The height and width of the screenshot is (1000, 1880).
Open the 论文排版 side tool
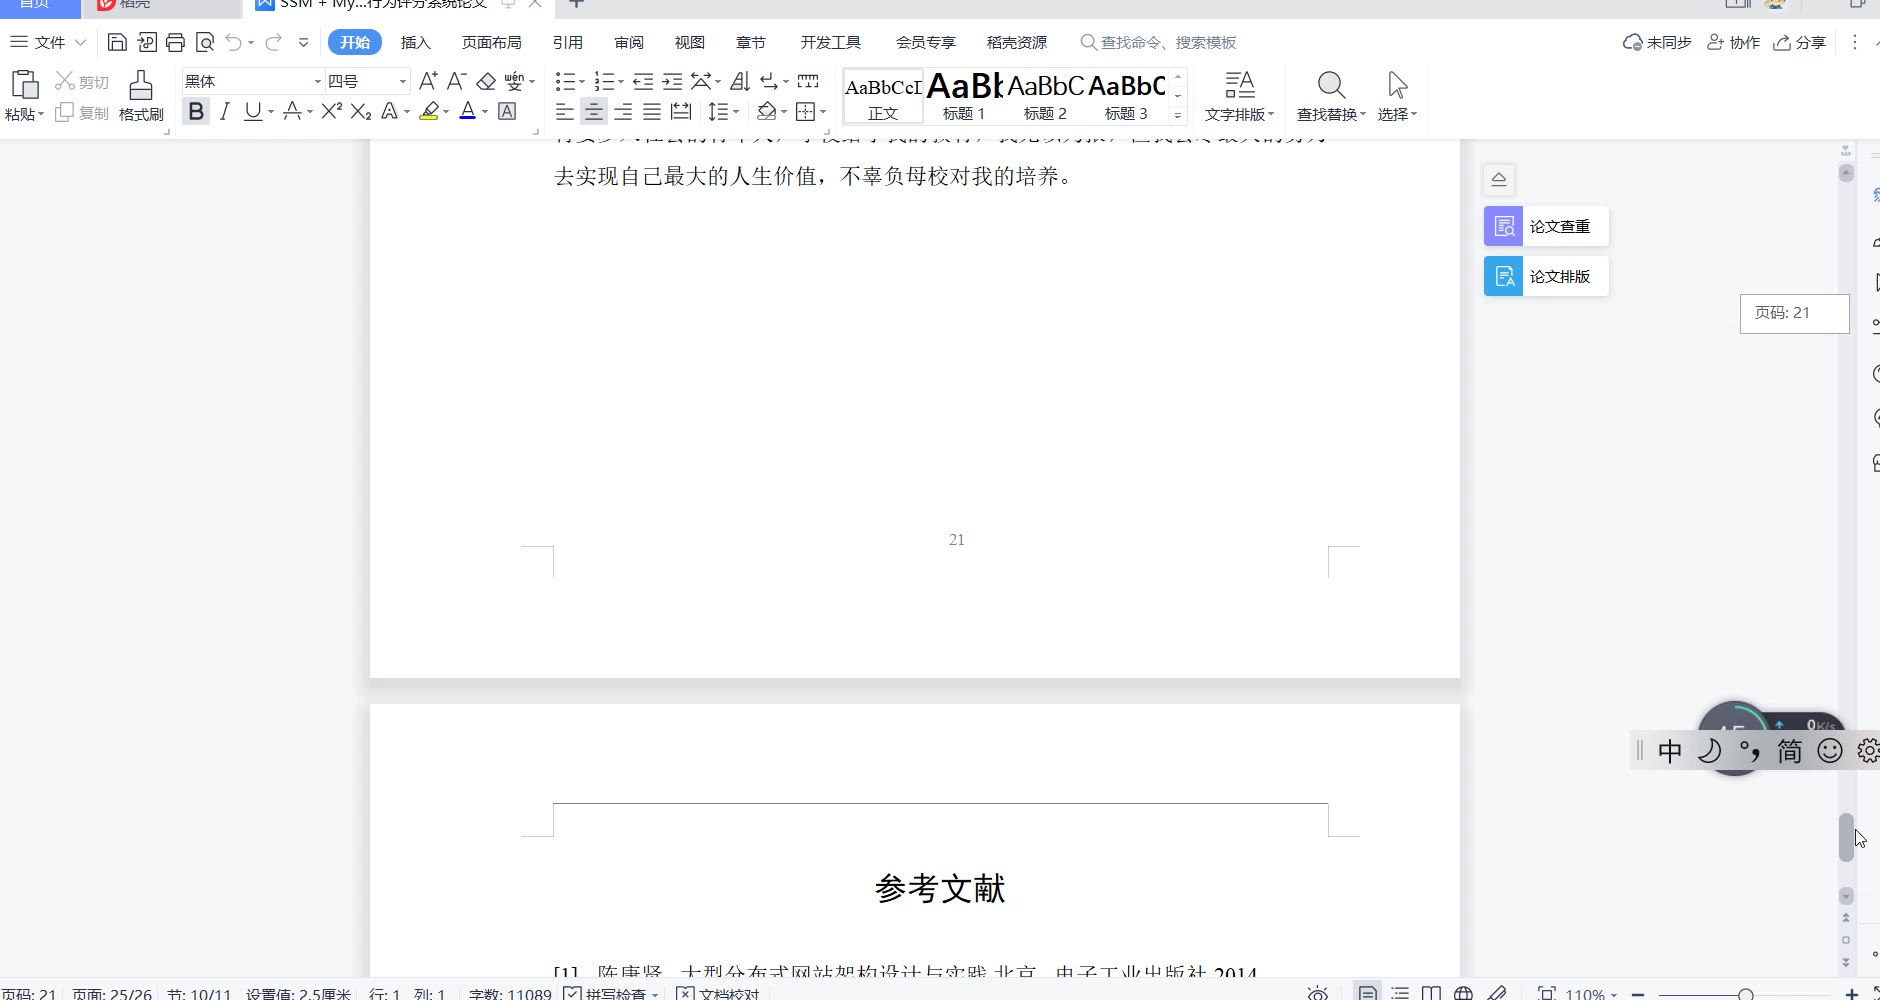click(1546, 276)
